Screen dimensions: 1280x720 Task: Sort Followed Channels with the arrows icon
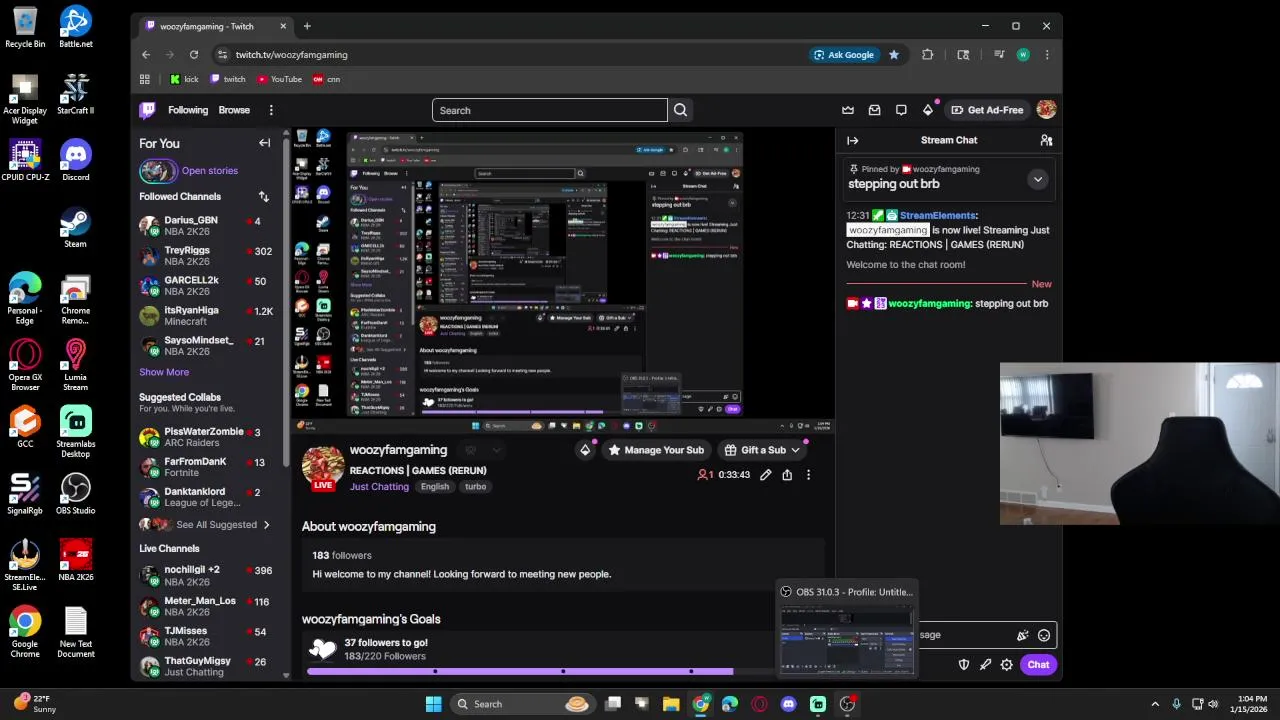click(264, 197)
